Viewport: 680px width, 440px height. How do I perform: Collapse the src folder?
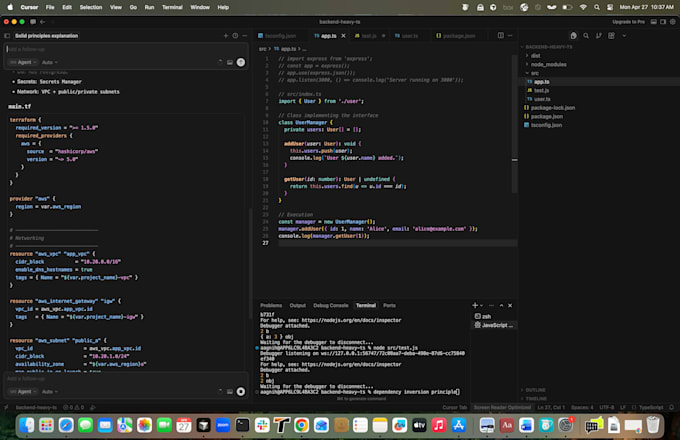pyautogui.click(x=535, y=73)
